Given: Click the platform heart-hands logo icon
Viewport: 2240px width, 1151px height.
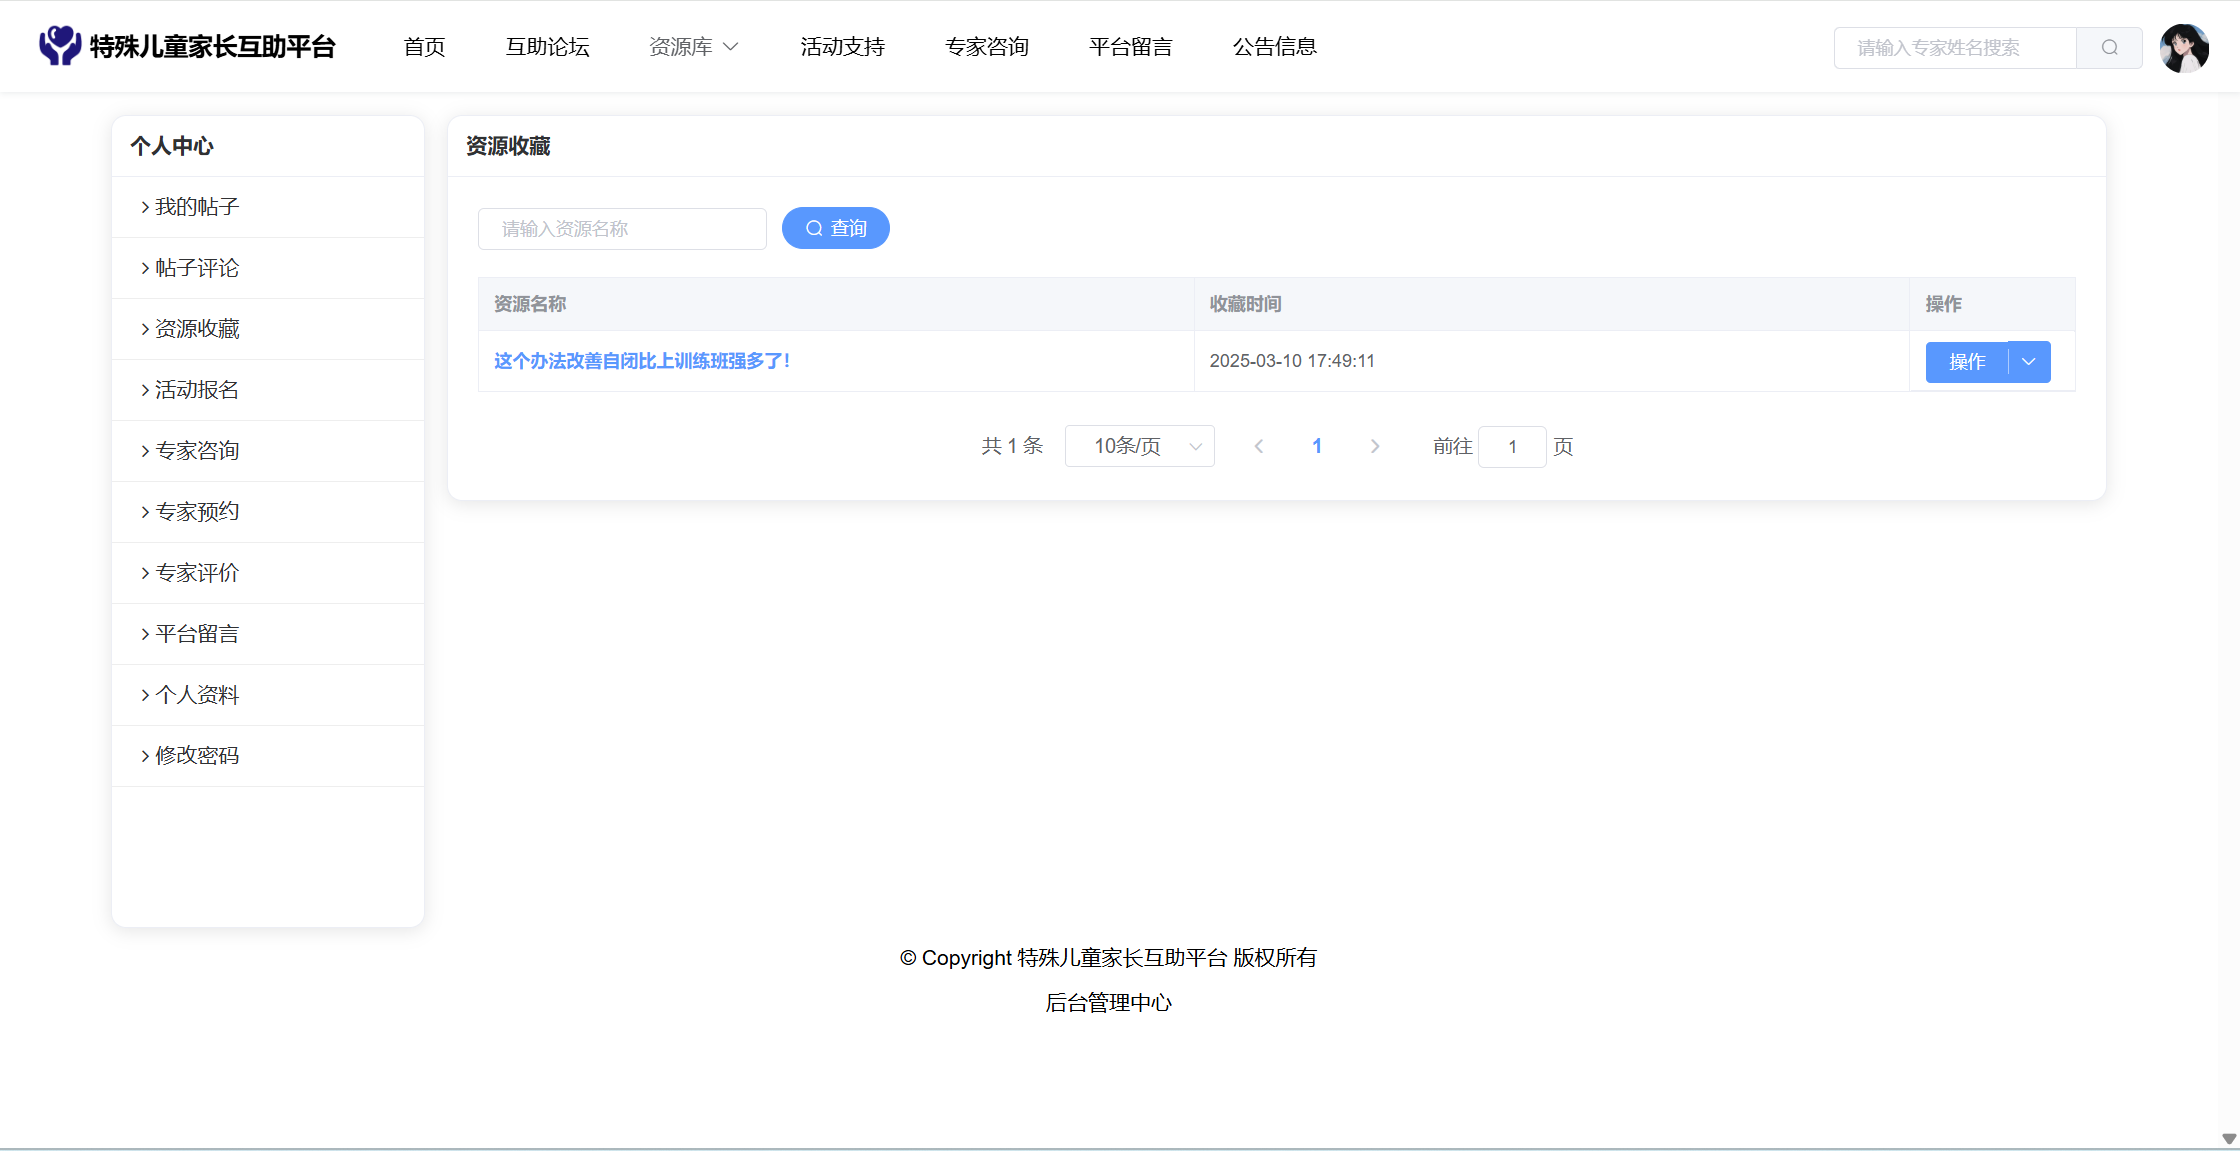Looking at the screenshot, I should coord(60,46).
